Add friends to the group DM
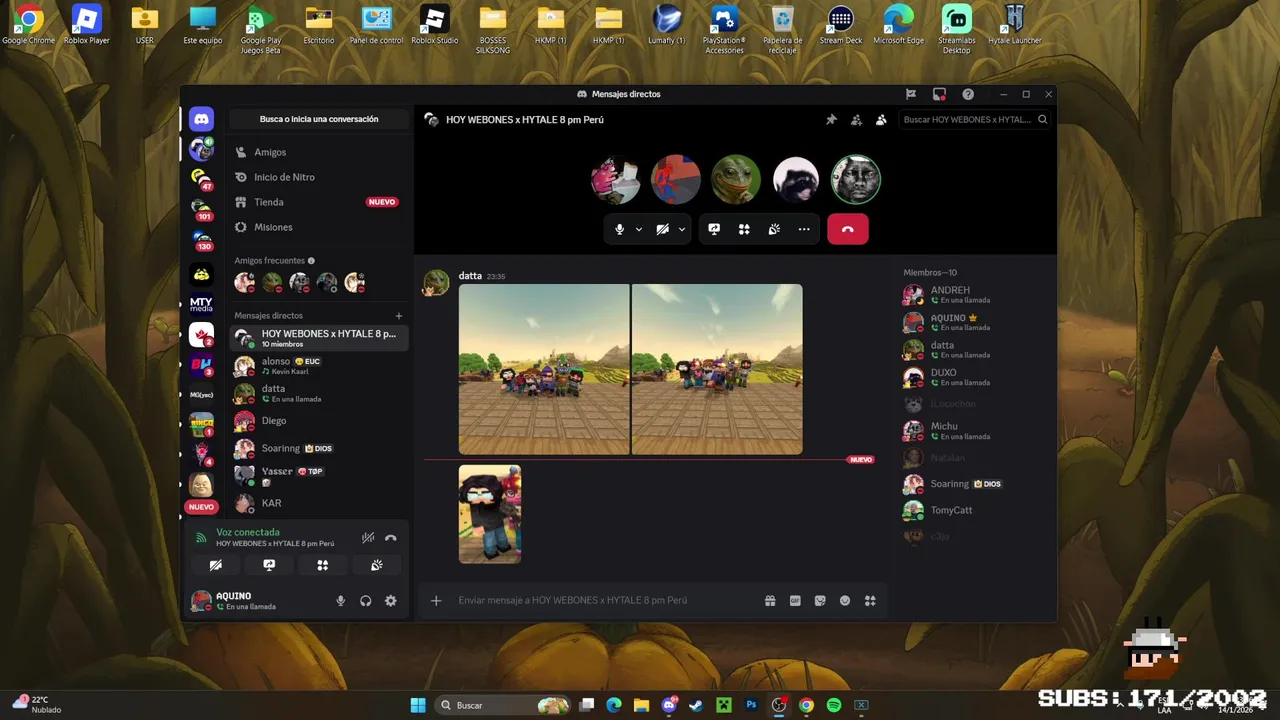The image size is (1280, 720). [856, 119]
